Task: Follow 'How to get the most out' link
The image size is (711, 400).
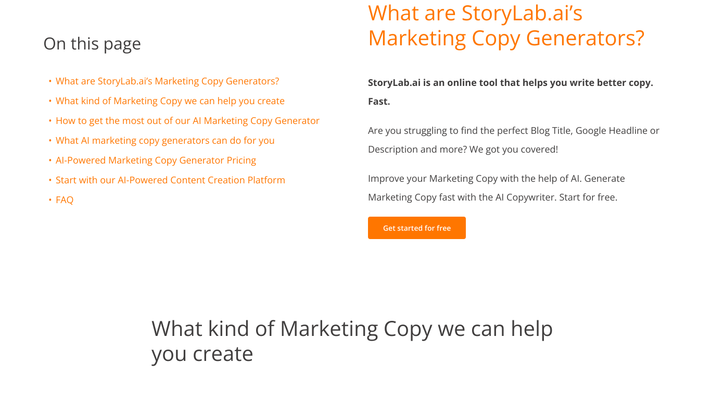Action: tap(187, 121)
